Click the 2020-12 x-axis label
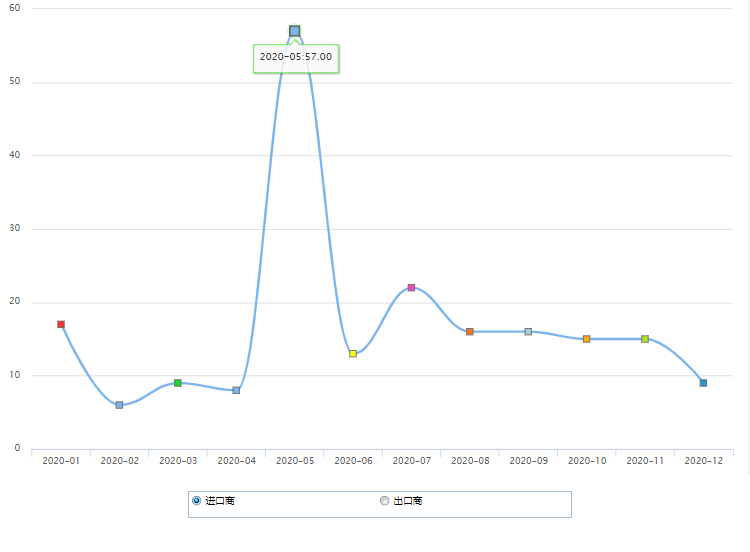This screenshot has width=750, height=552. (703, 461)
